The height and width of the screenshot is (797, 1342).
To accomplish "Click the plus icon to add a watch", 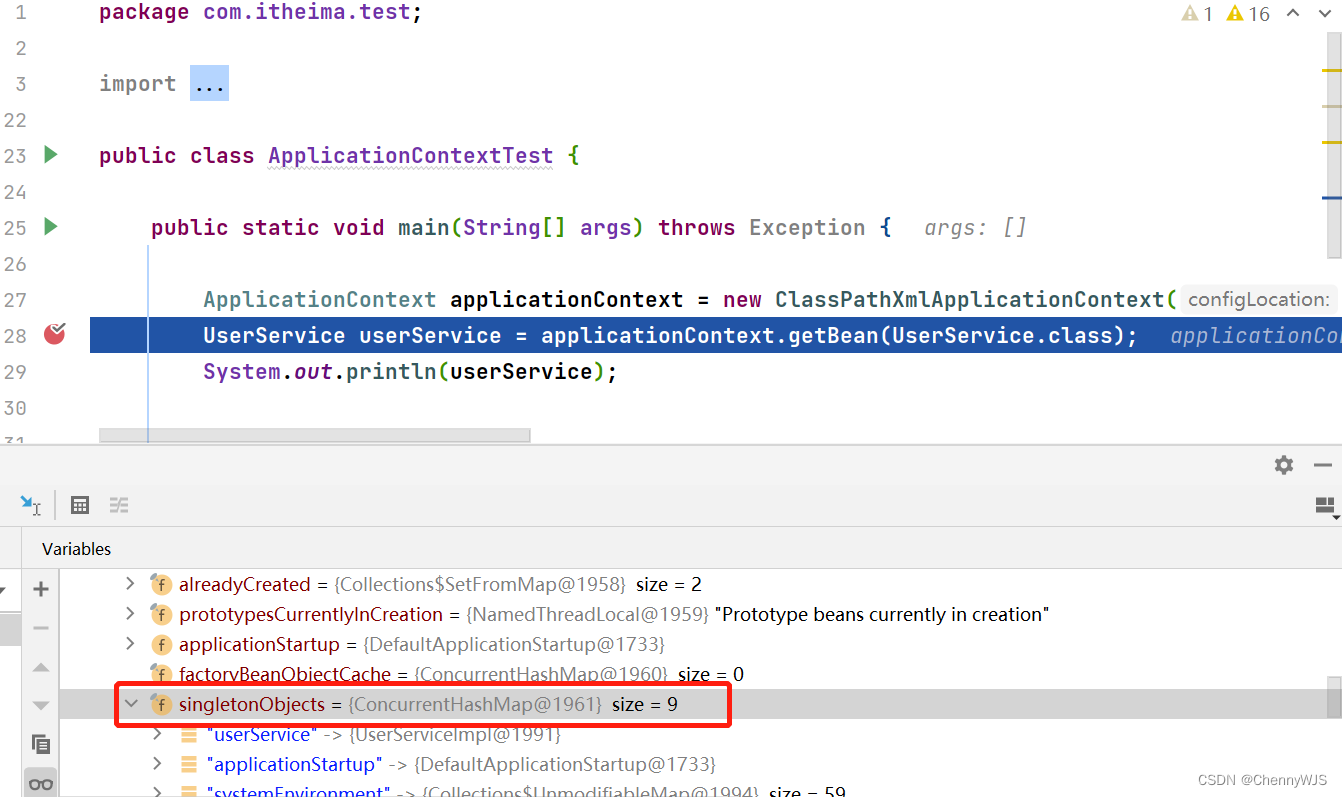I will click(x=40, y=589).
